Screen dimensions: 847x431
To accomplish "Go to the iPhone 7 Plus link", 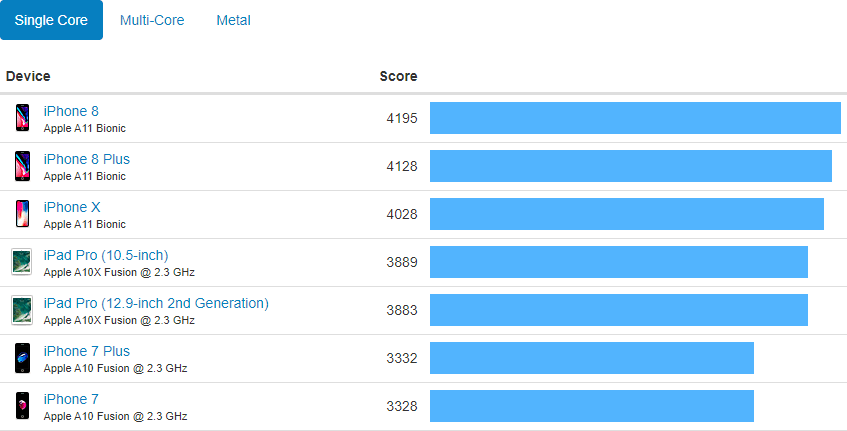I will 87,351.
